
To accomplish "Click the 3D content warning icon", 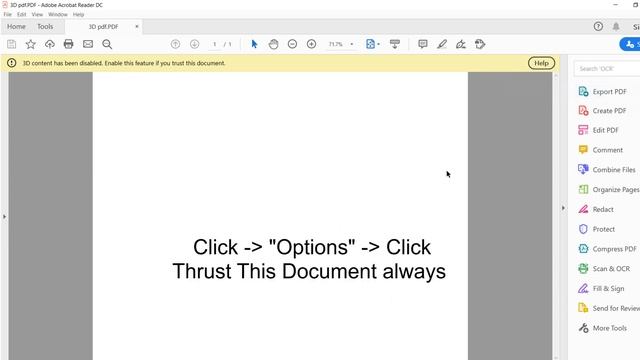I will coord(11,63).
